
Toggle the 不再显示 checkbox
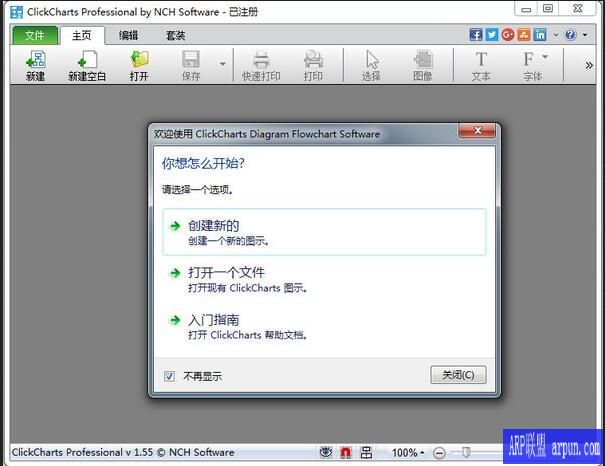point(169,376)
